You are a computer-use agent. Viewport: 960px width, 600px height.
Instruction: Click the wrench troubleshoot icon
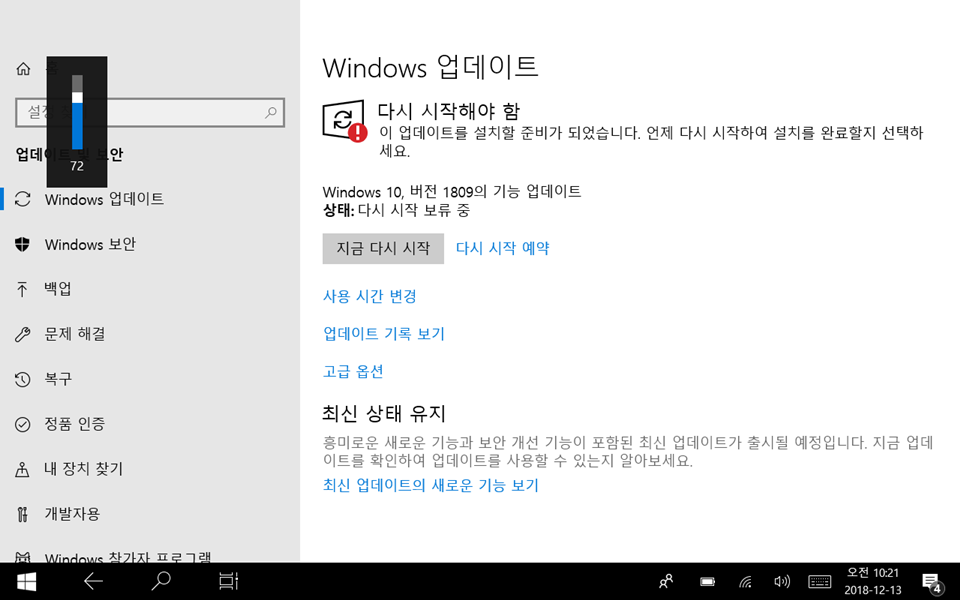tap(23, 334)
